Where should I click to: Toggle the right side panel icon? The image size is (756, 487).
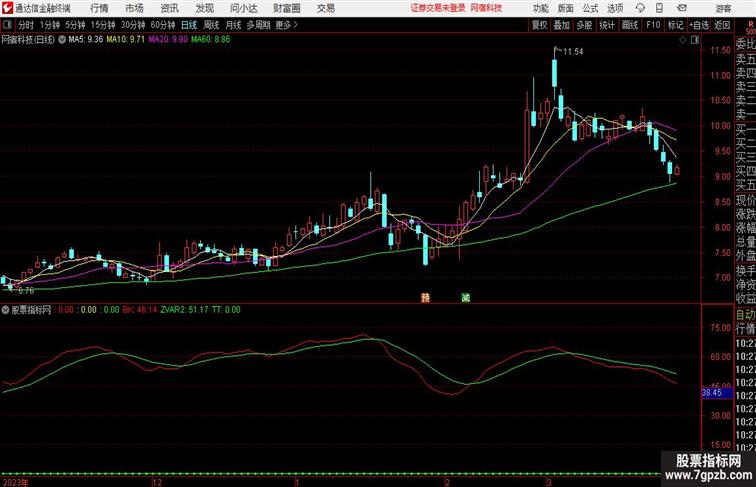coord(695,40)
